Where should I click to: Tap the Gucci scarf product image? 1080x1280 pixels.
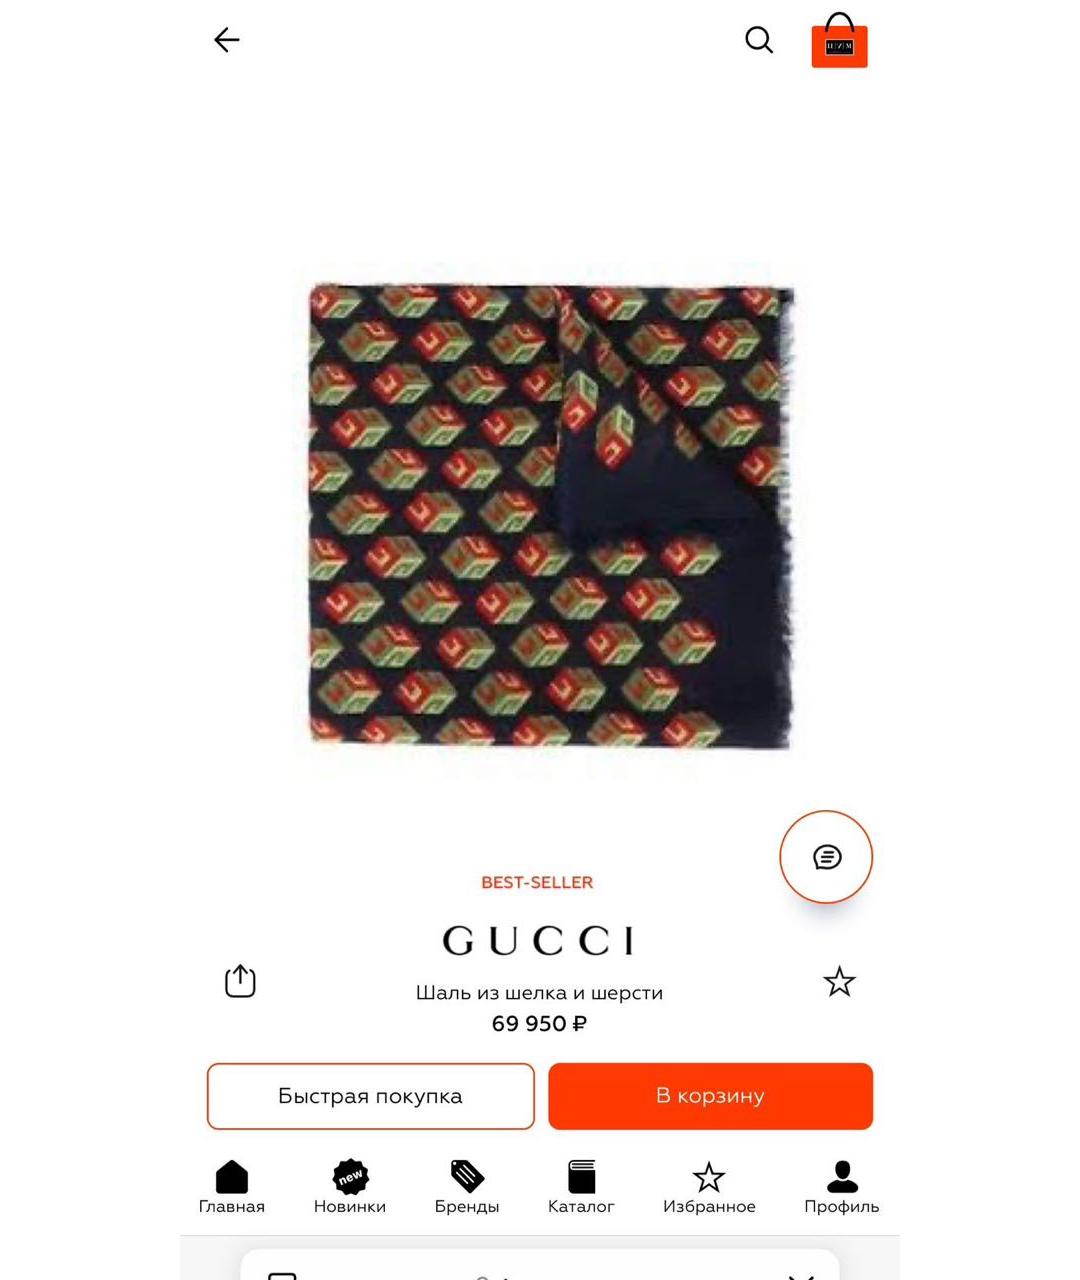pos(551,516)
